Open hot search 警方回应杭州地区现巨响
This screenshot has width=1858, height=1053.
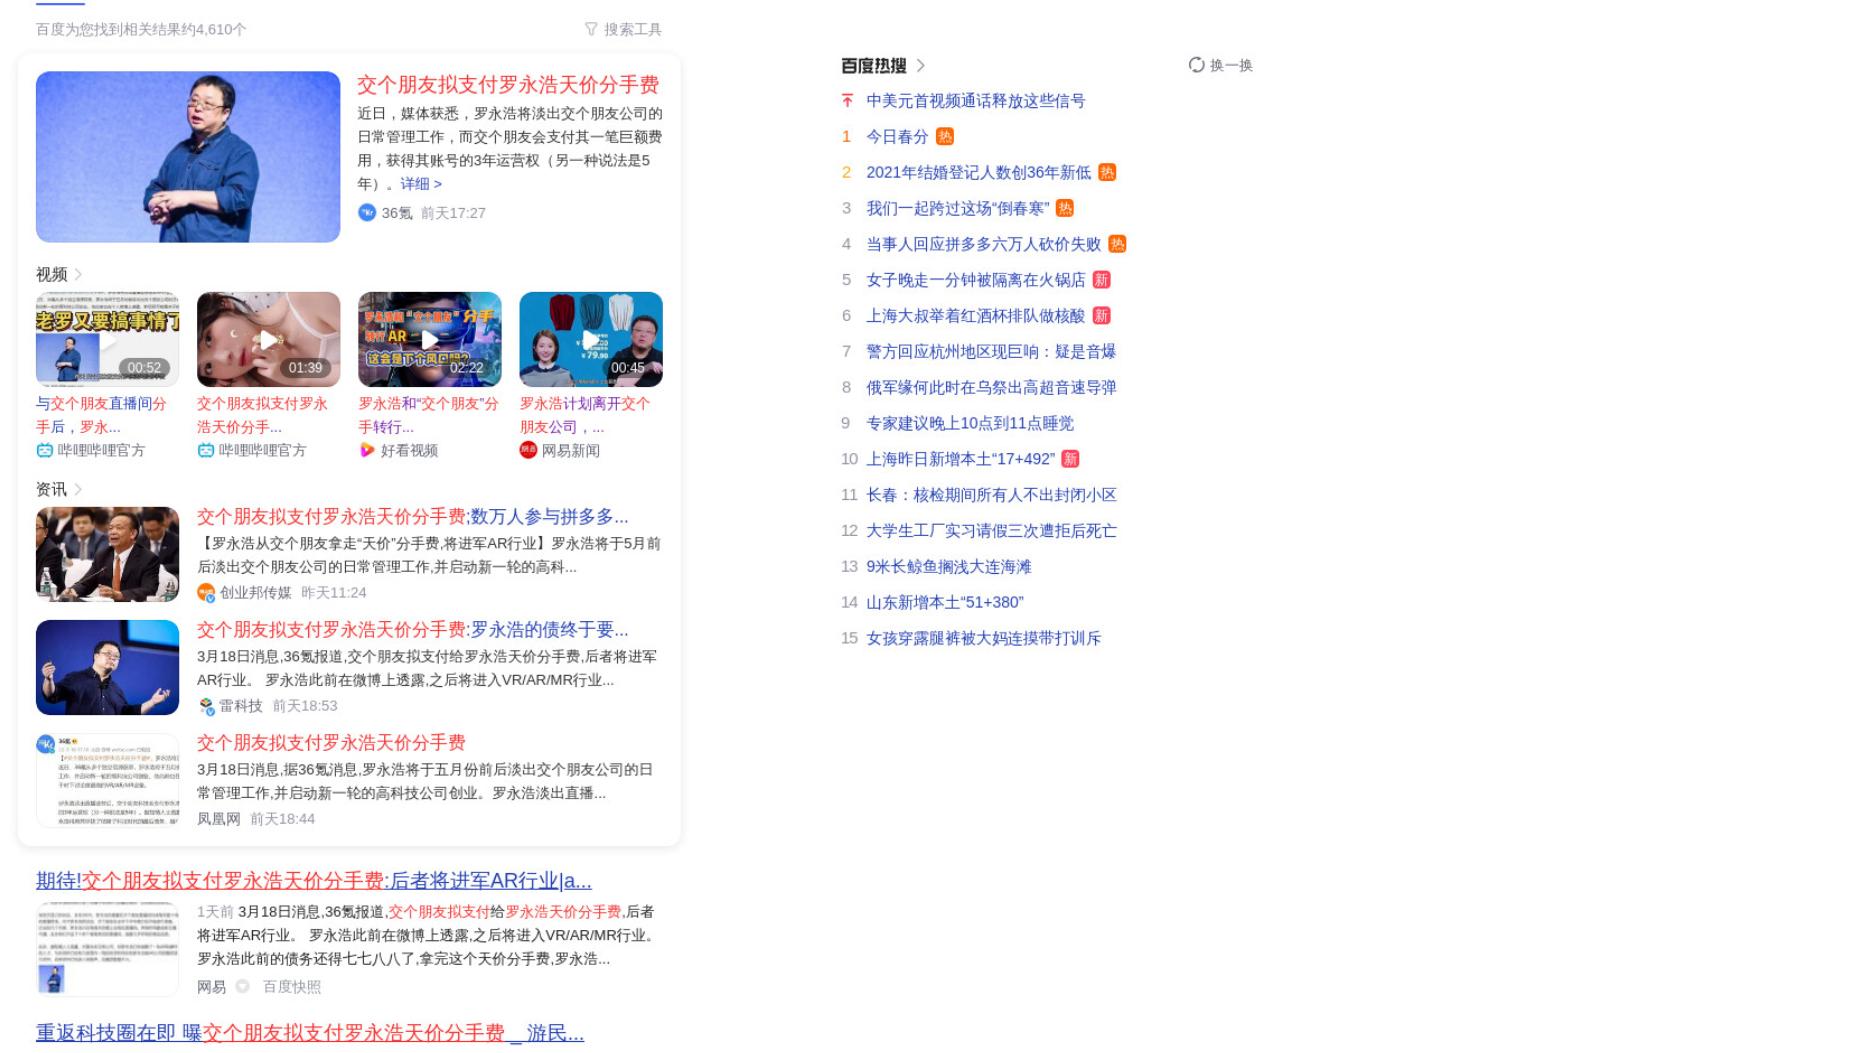991,352
